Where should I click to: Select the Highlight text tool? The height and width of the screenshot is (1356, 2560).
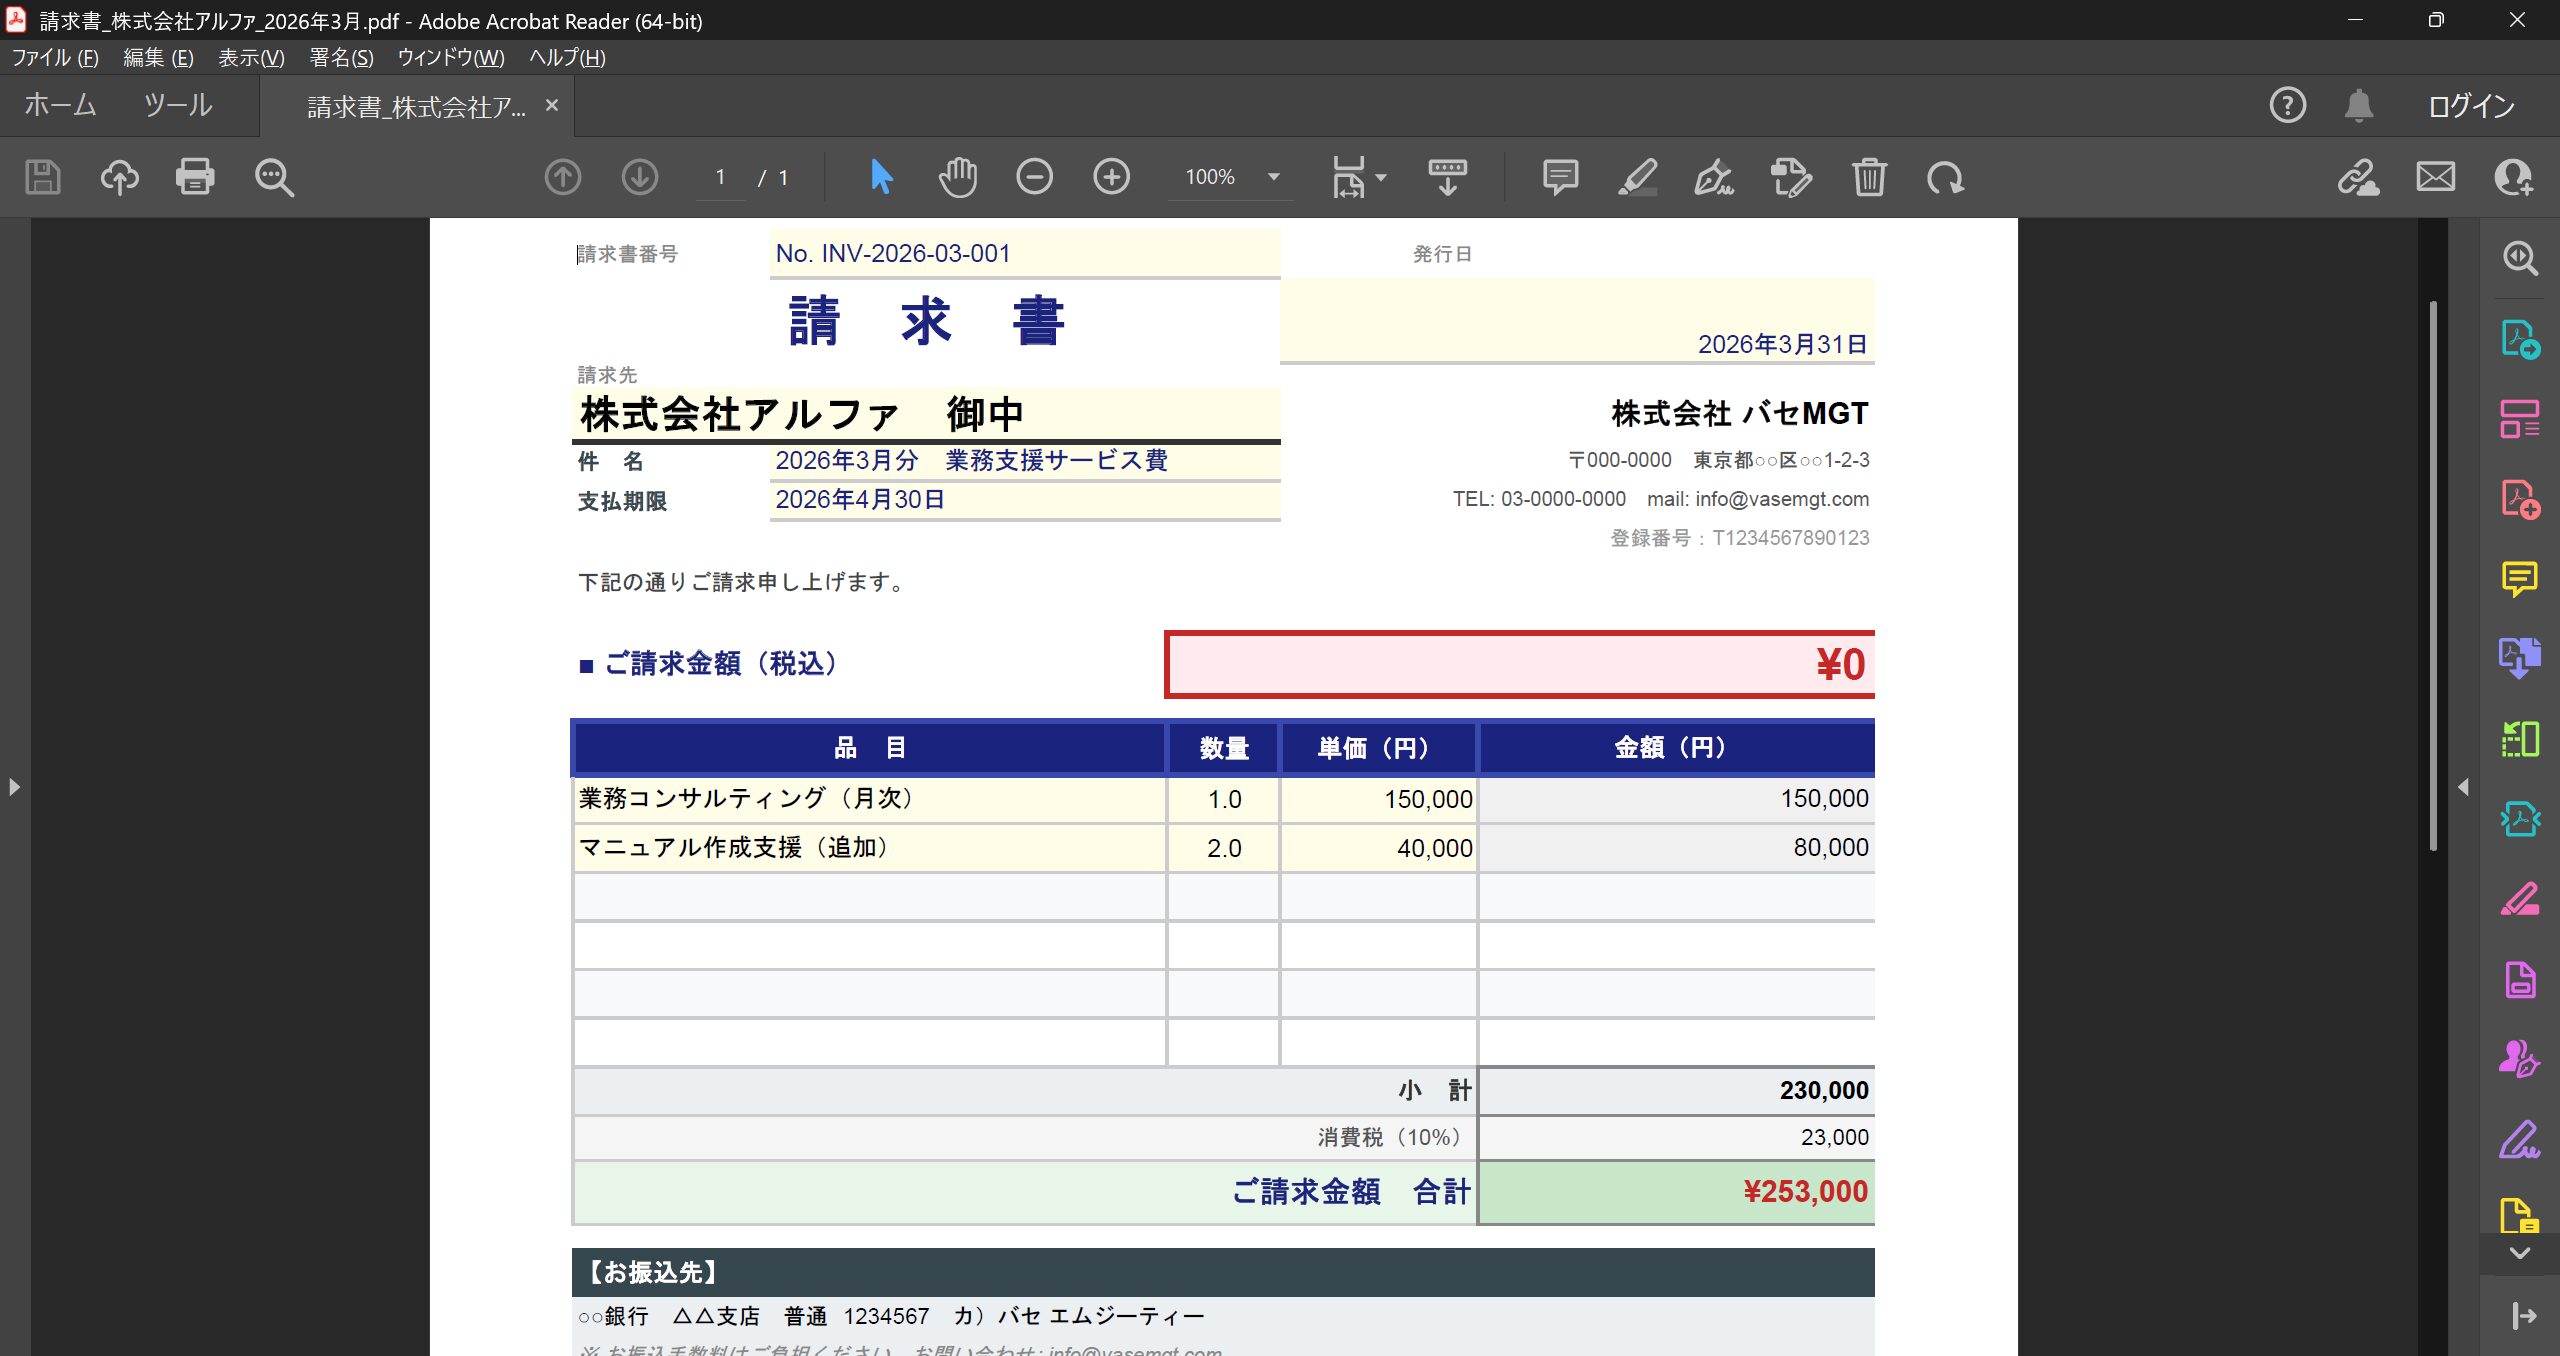pos(1637,177)
